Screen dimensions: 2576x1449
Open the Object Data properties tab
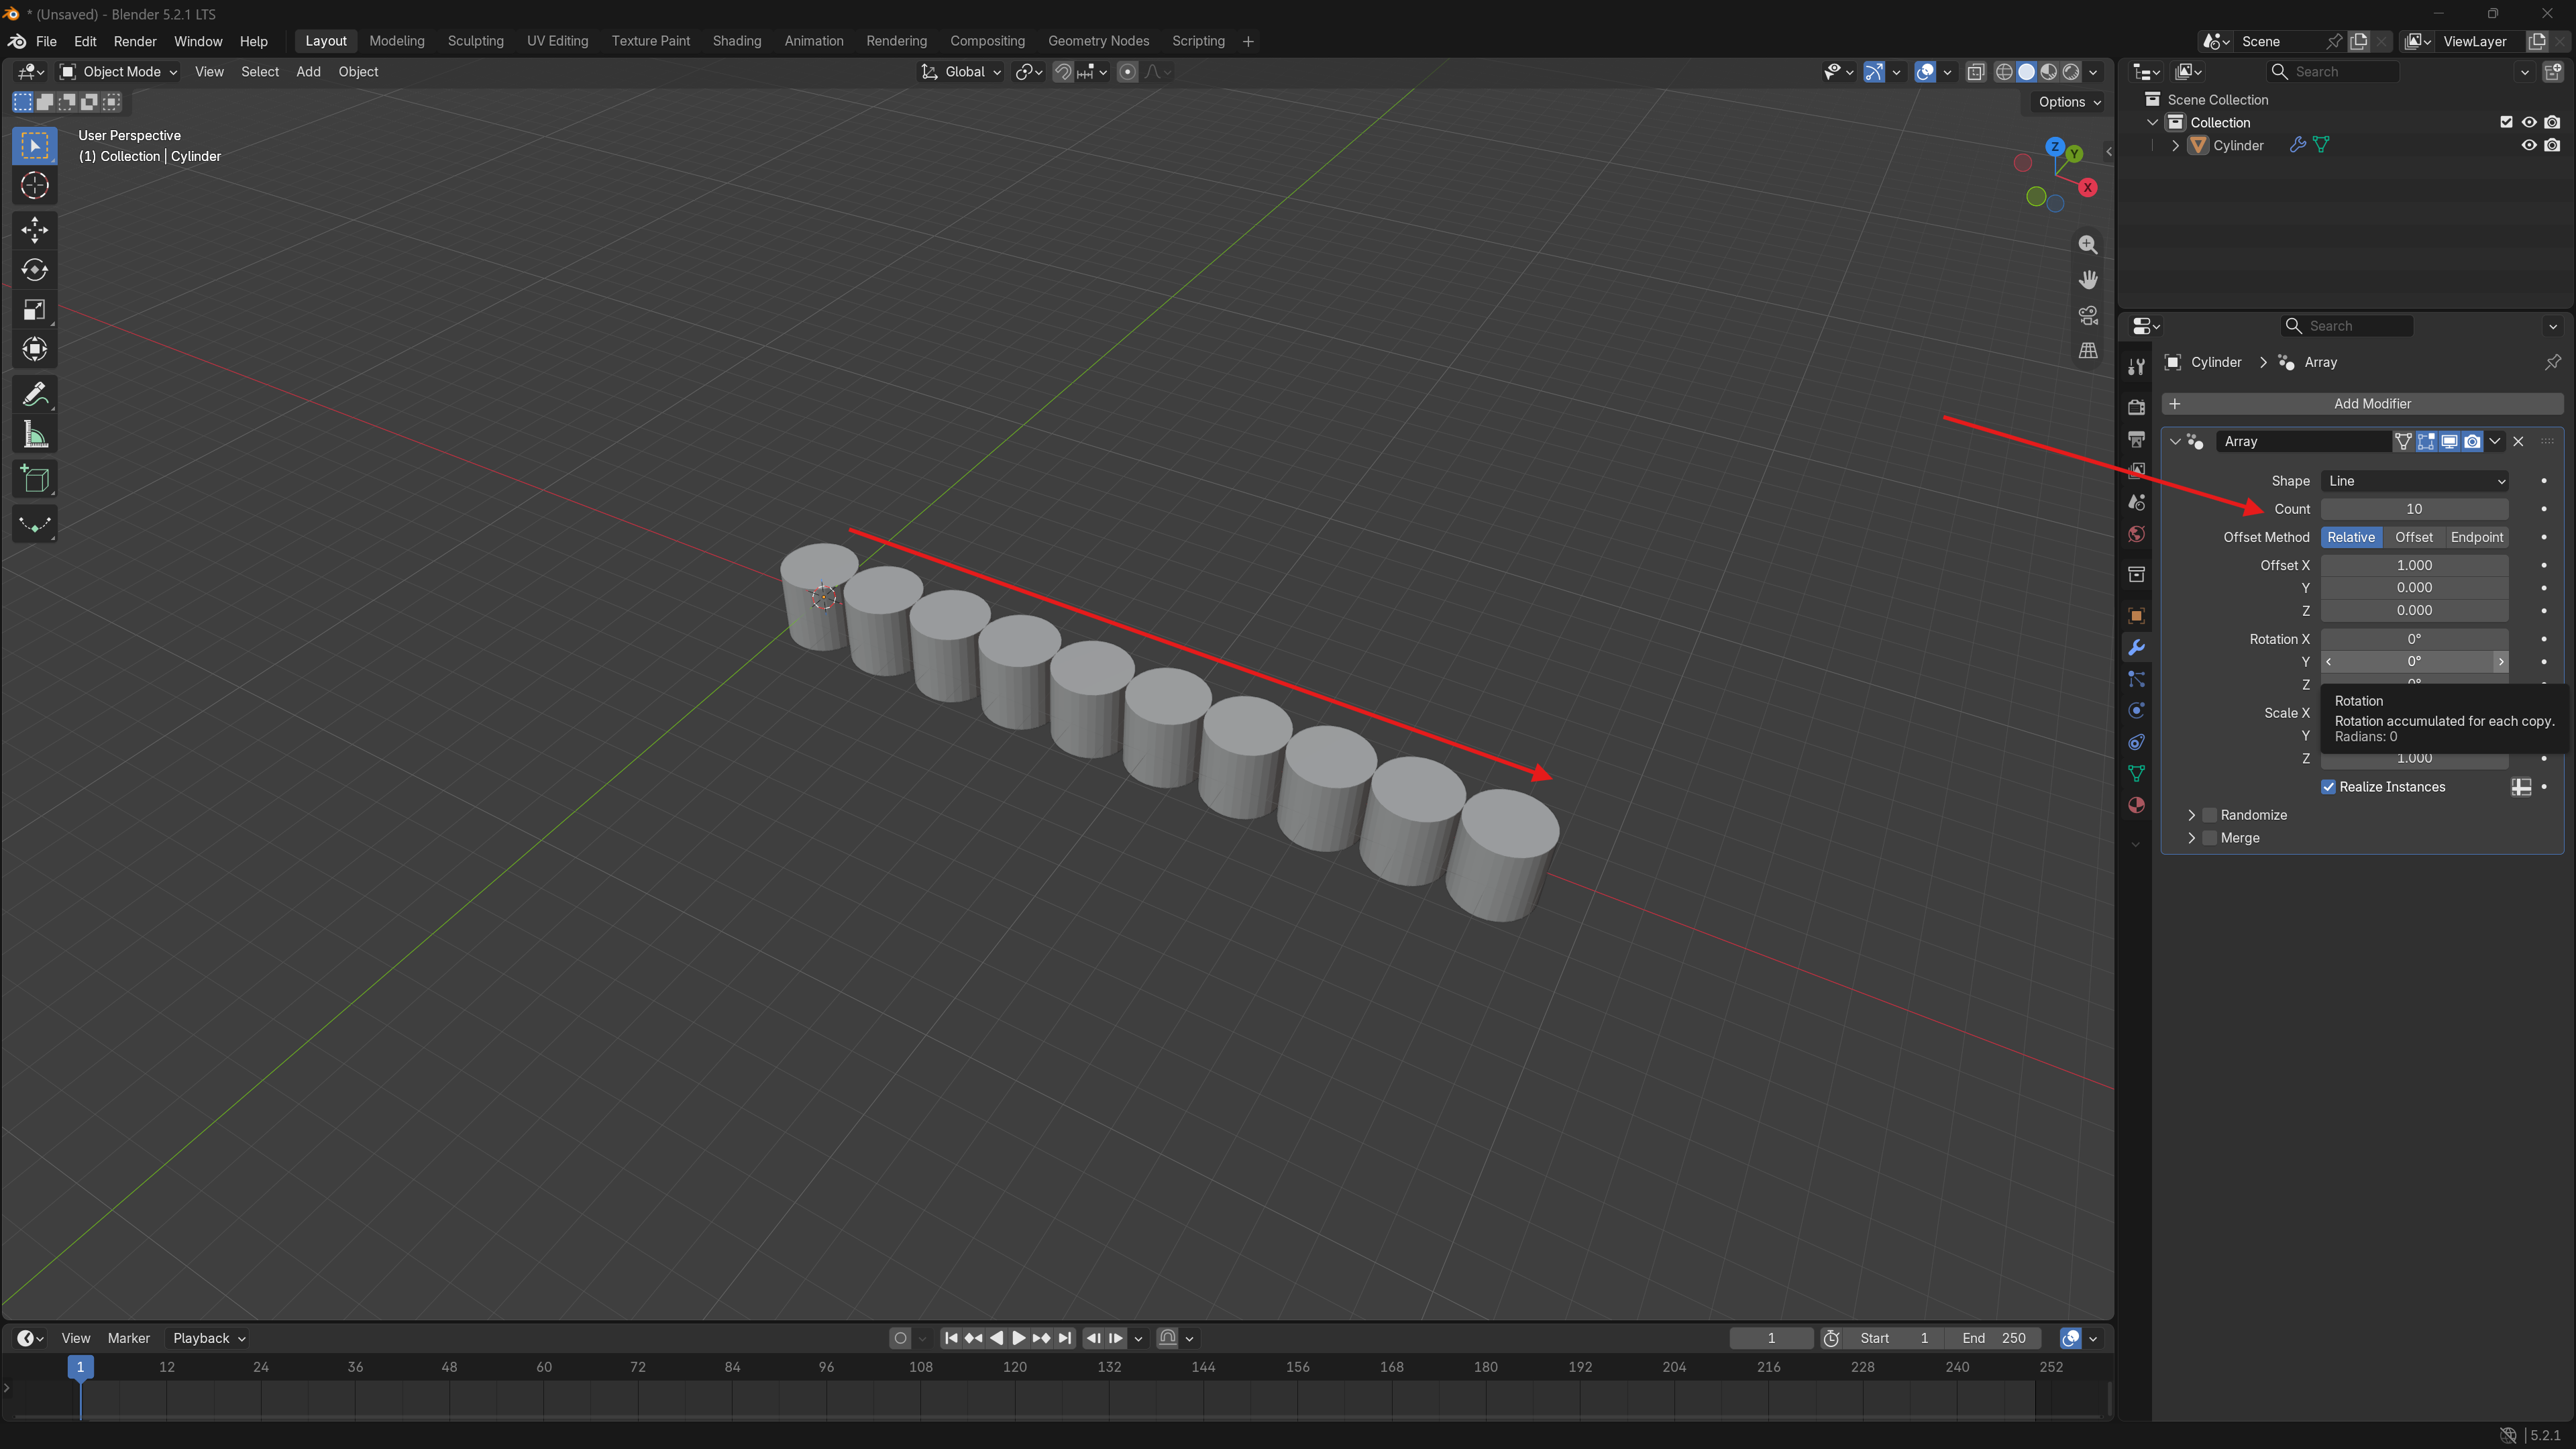[2136, 774]
